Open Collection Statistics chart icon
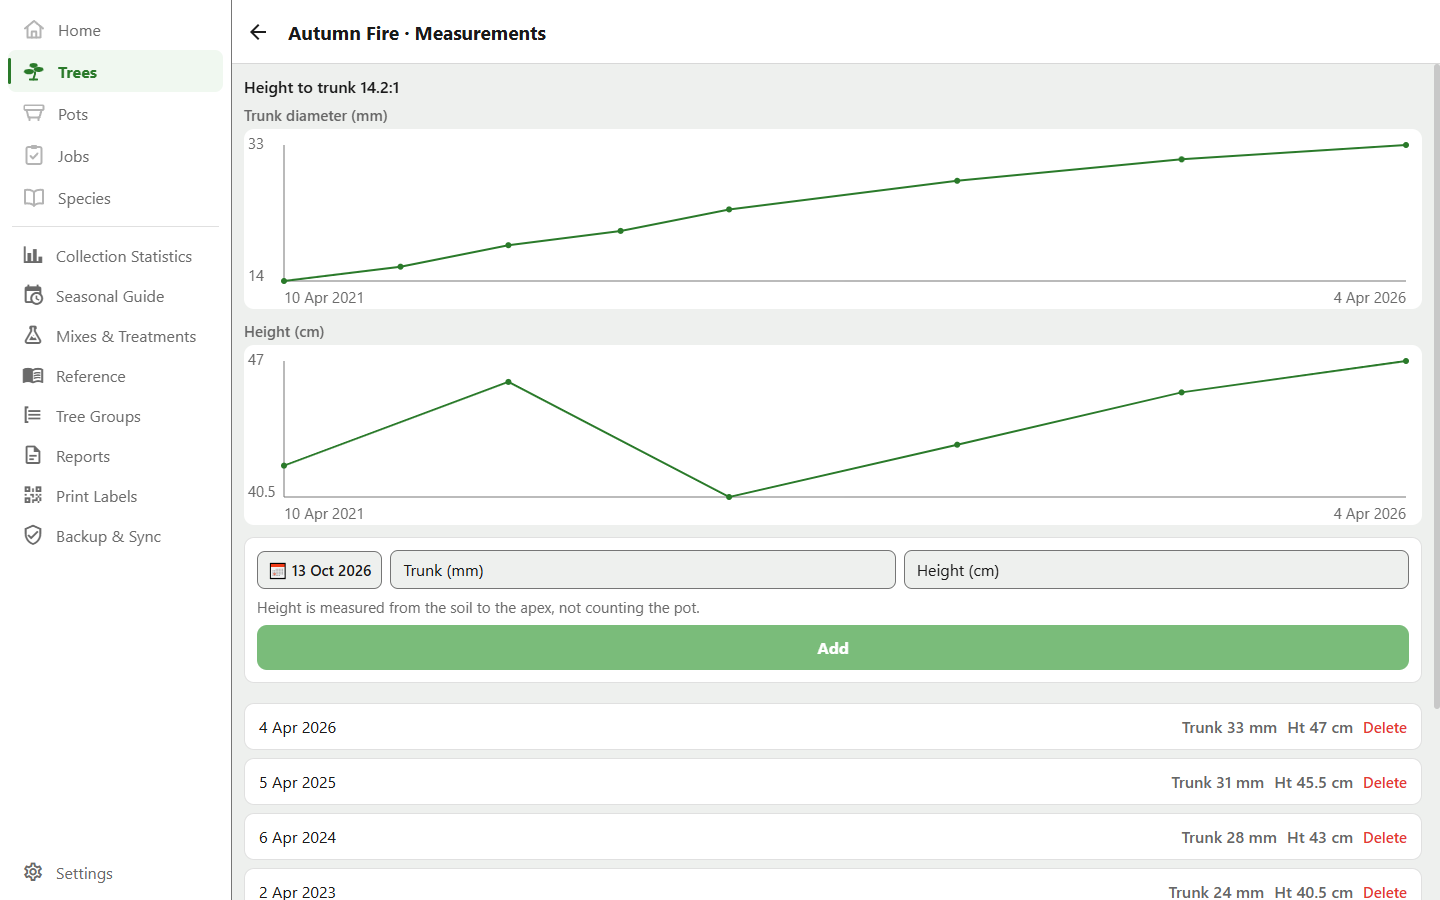The width and height of the screenshot is (1440, 900). (x=33, y=256)
